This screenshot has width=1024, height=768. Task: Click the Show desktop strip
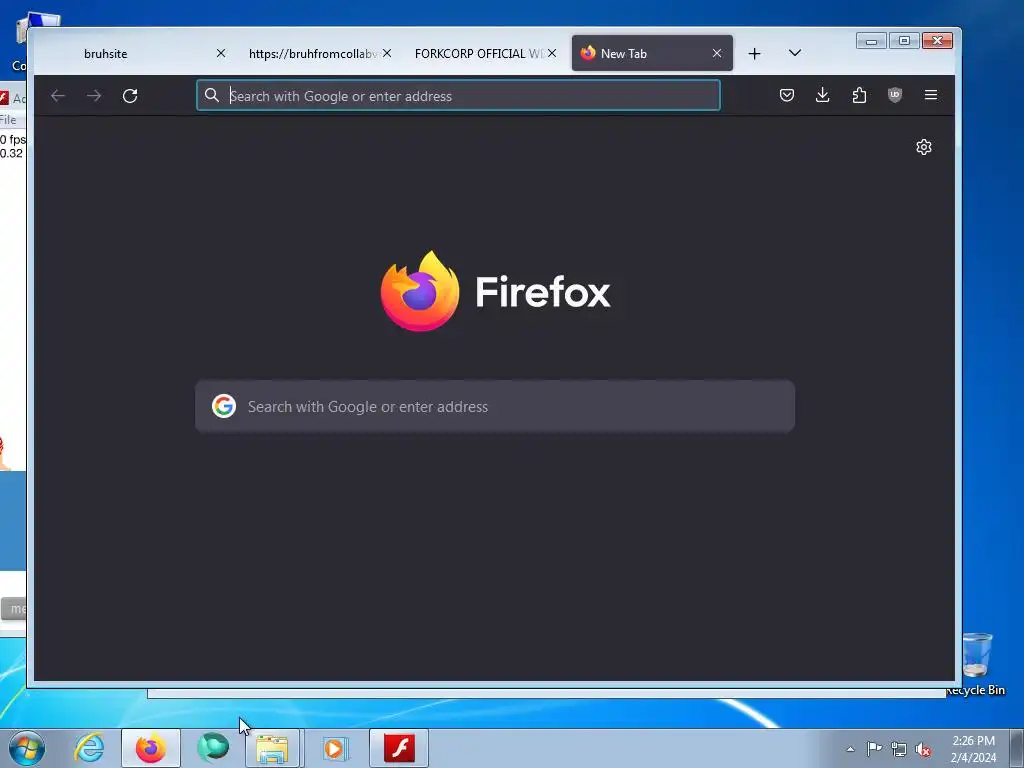[1017, 748]
